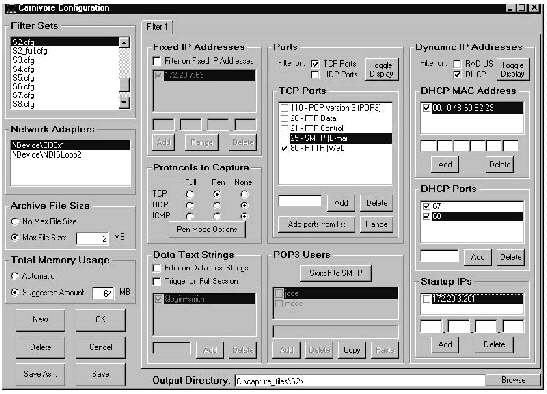Viewport: 547px width, 394px height.
Task: Click the Filter Sets scroll up arrow
Action: pyautogui.click(x=124, y=42)
